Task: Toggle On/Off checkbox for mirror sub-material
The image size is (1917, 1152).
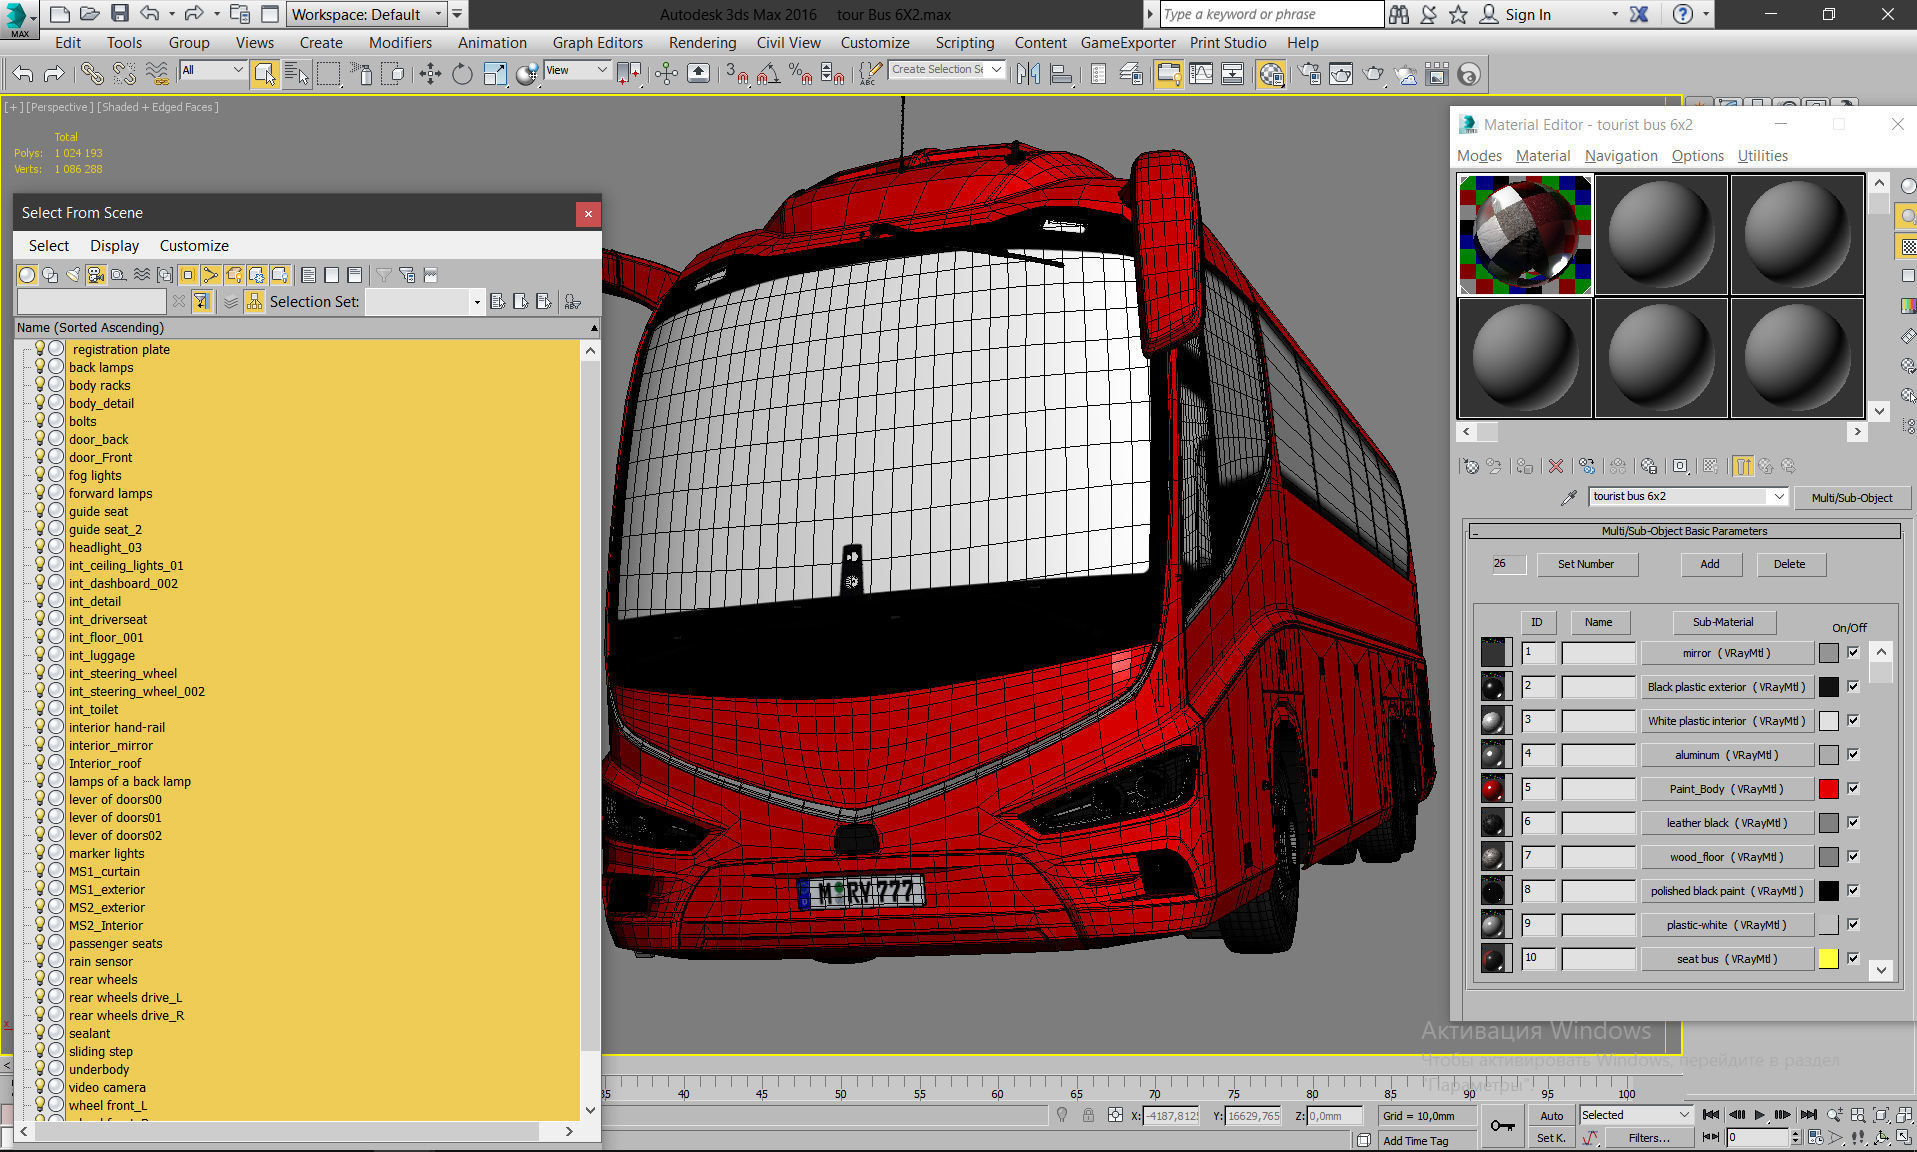Action: click(x=1853, y=653)
